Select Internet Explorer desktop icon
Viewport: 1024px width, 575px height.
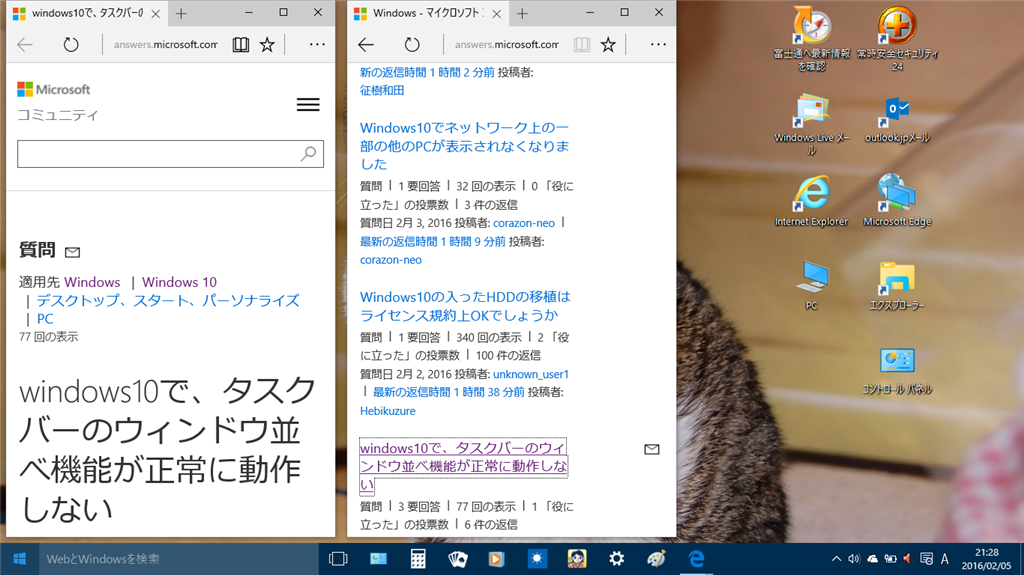pyautogui.click(x=812, y=201)
